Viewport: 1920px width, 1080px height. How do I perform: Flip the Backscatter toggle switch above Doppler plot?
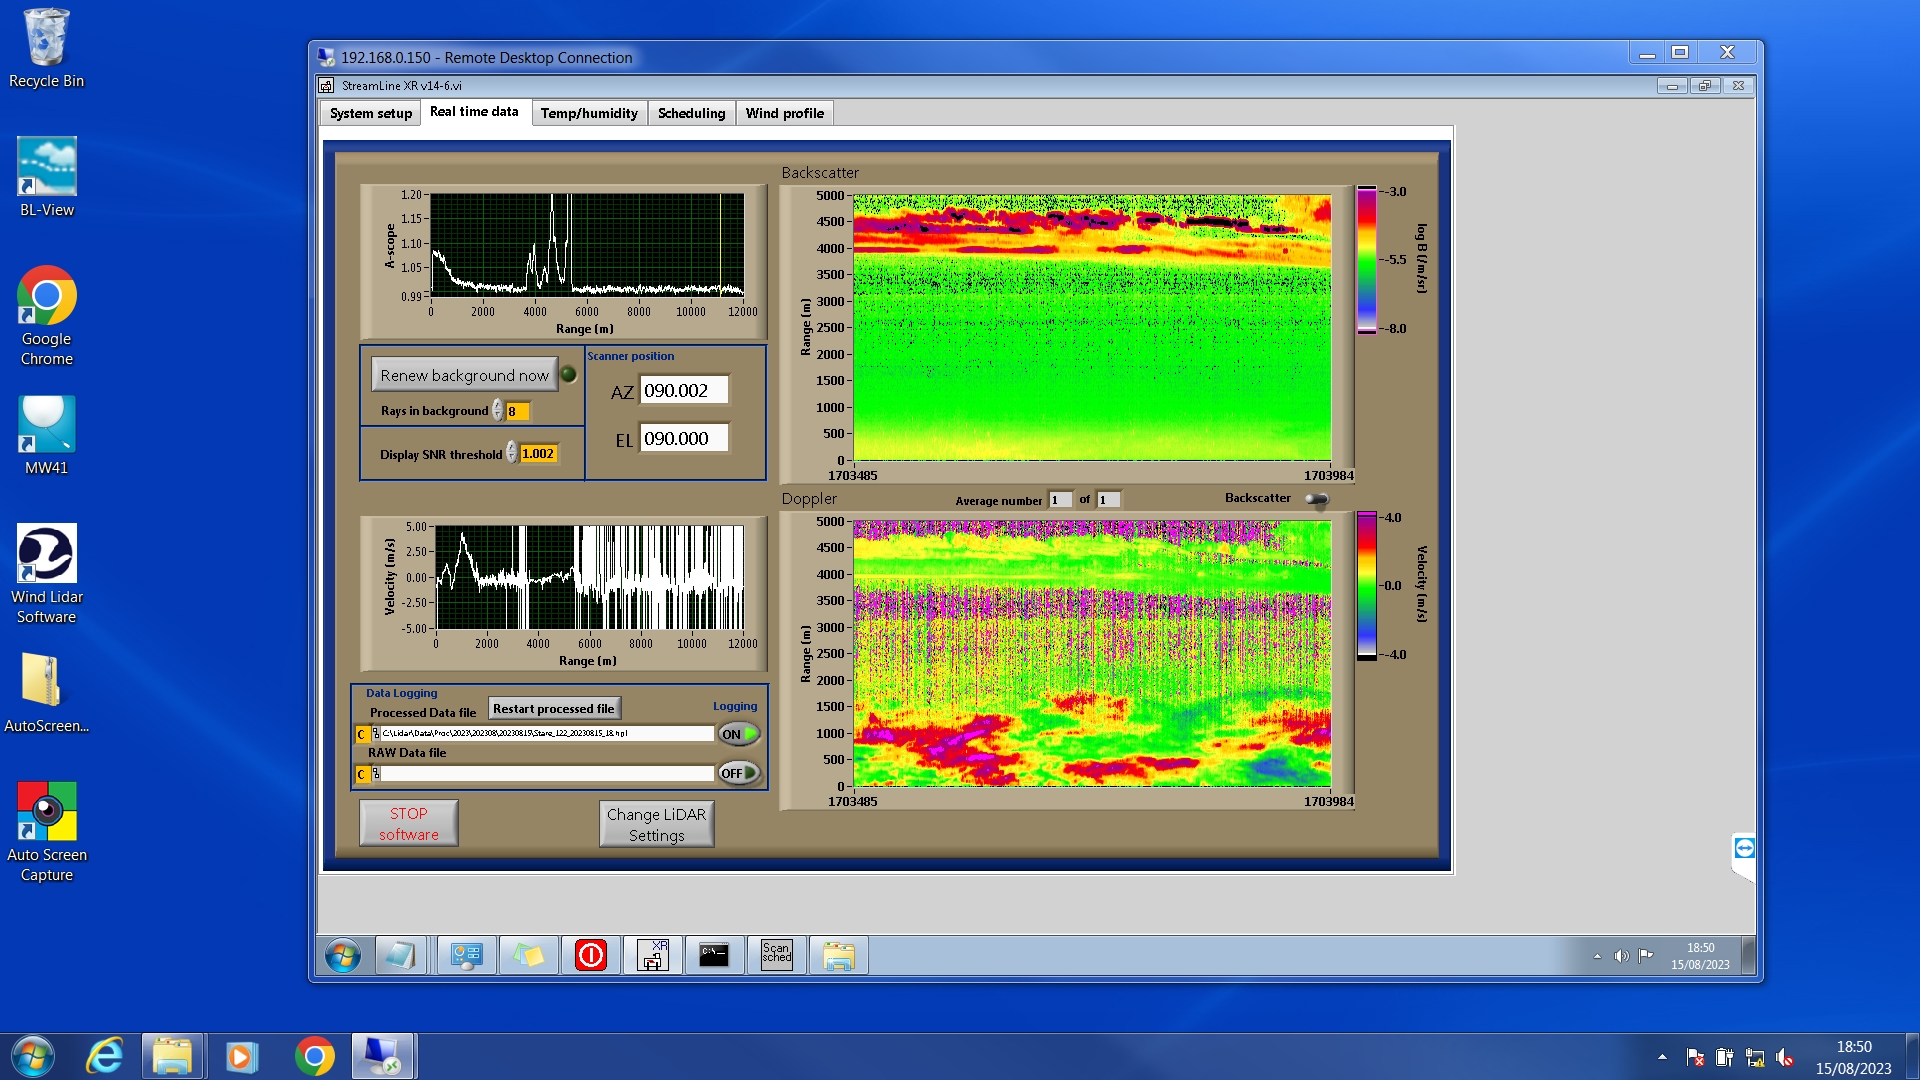[1317, 499]
